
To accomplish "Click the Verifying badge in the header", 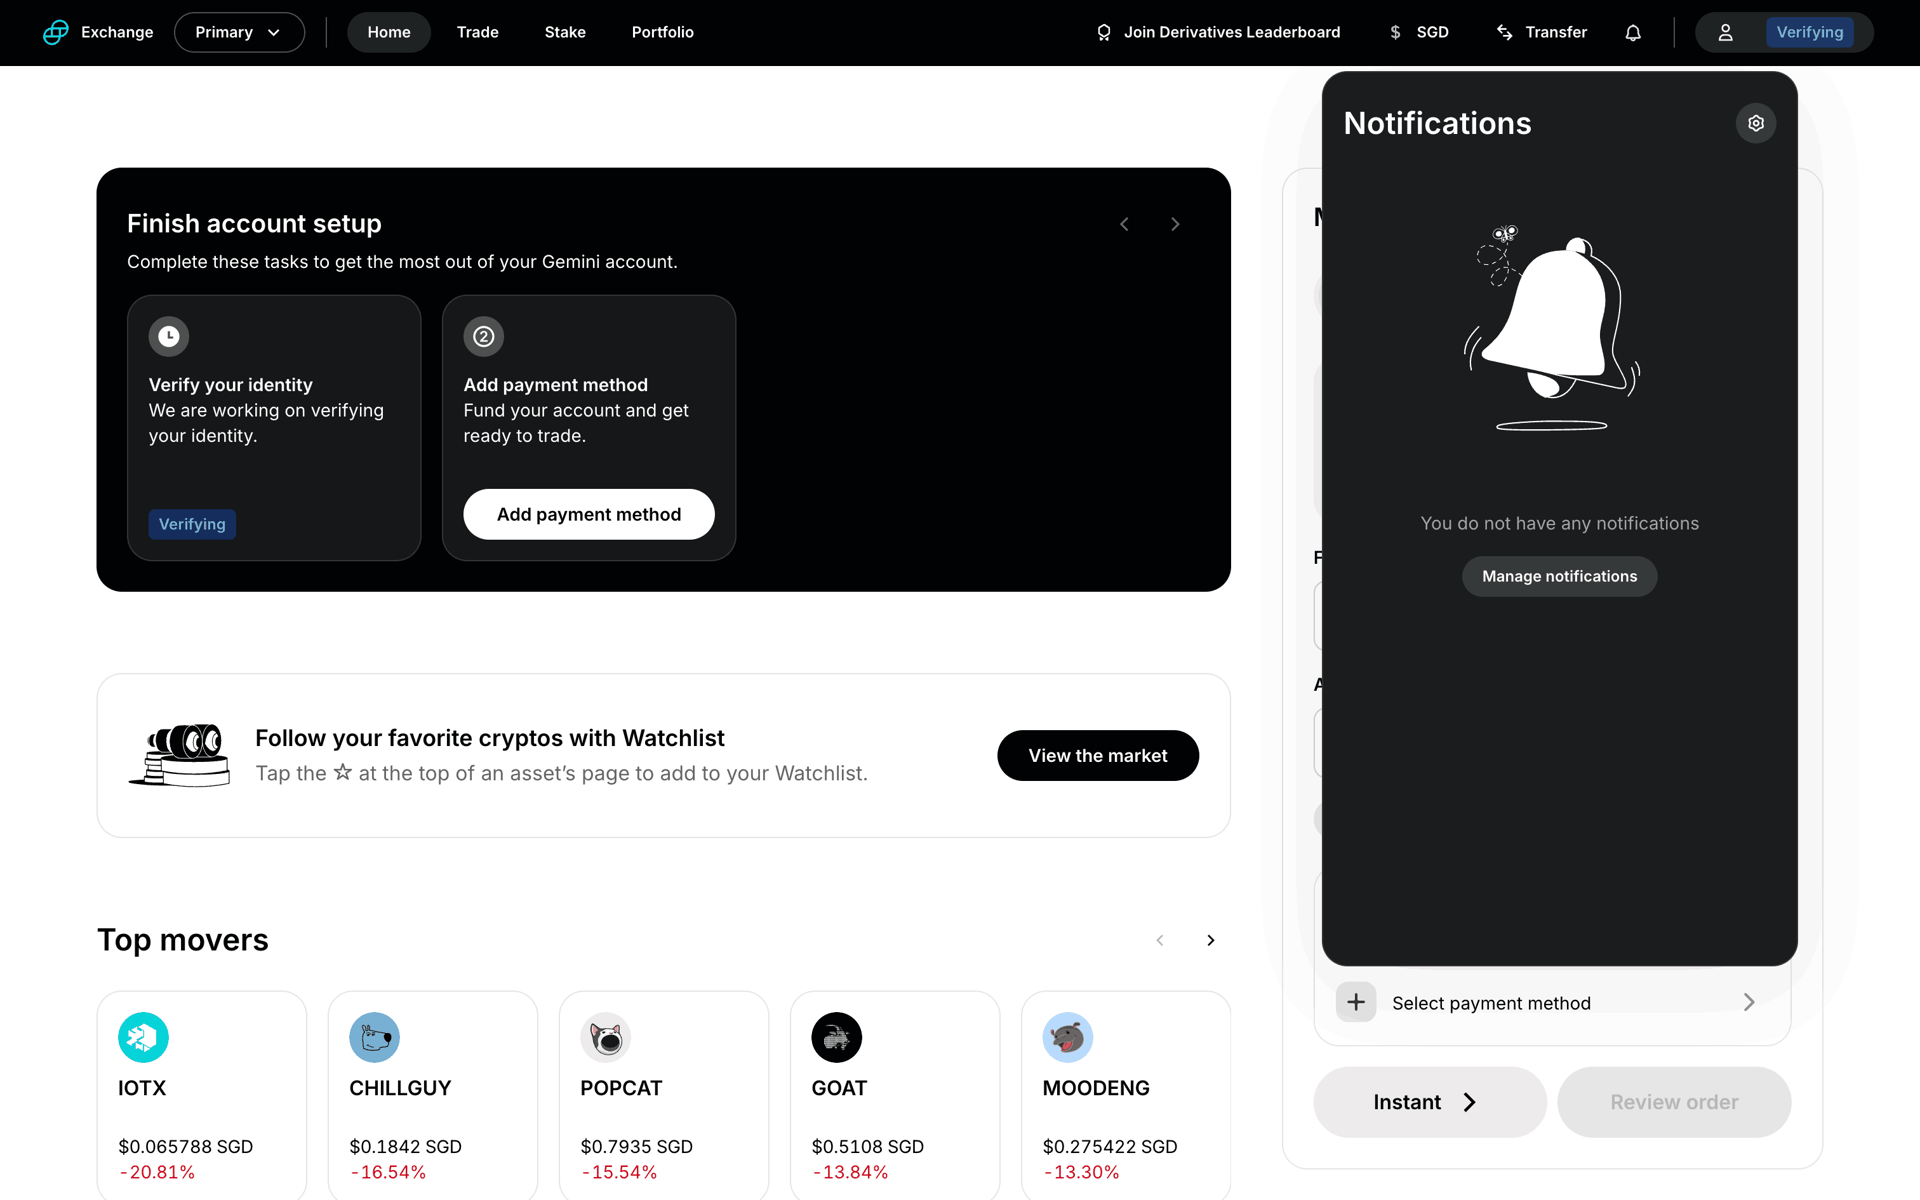I will pos(1810,32).
